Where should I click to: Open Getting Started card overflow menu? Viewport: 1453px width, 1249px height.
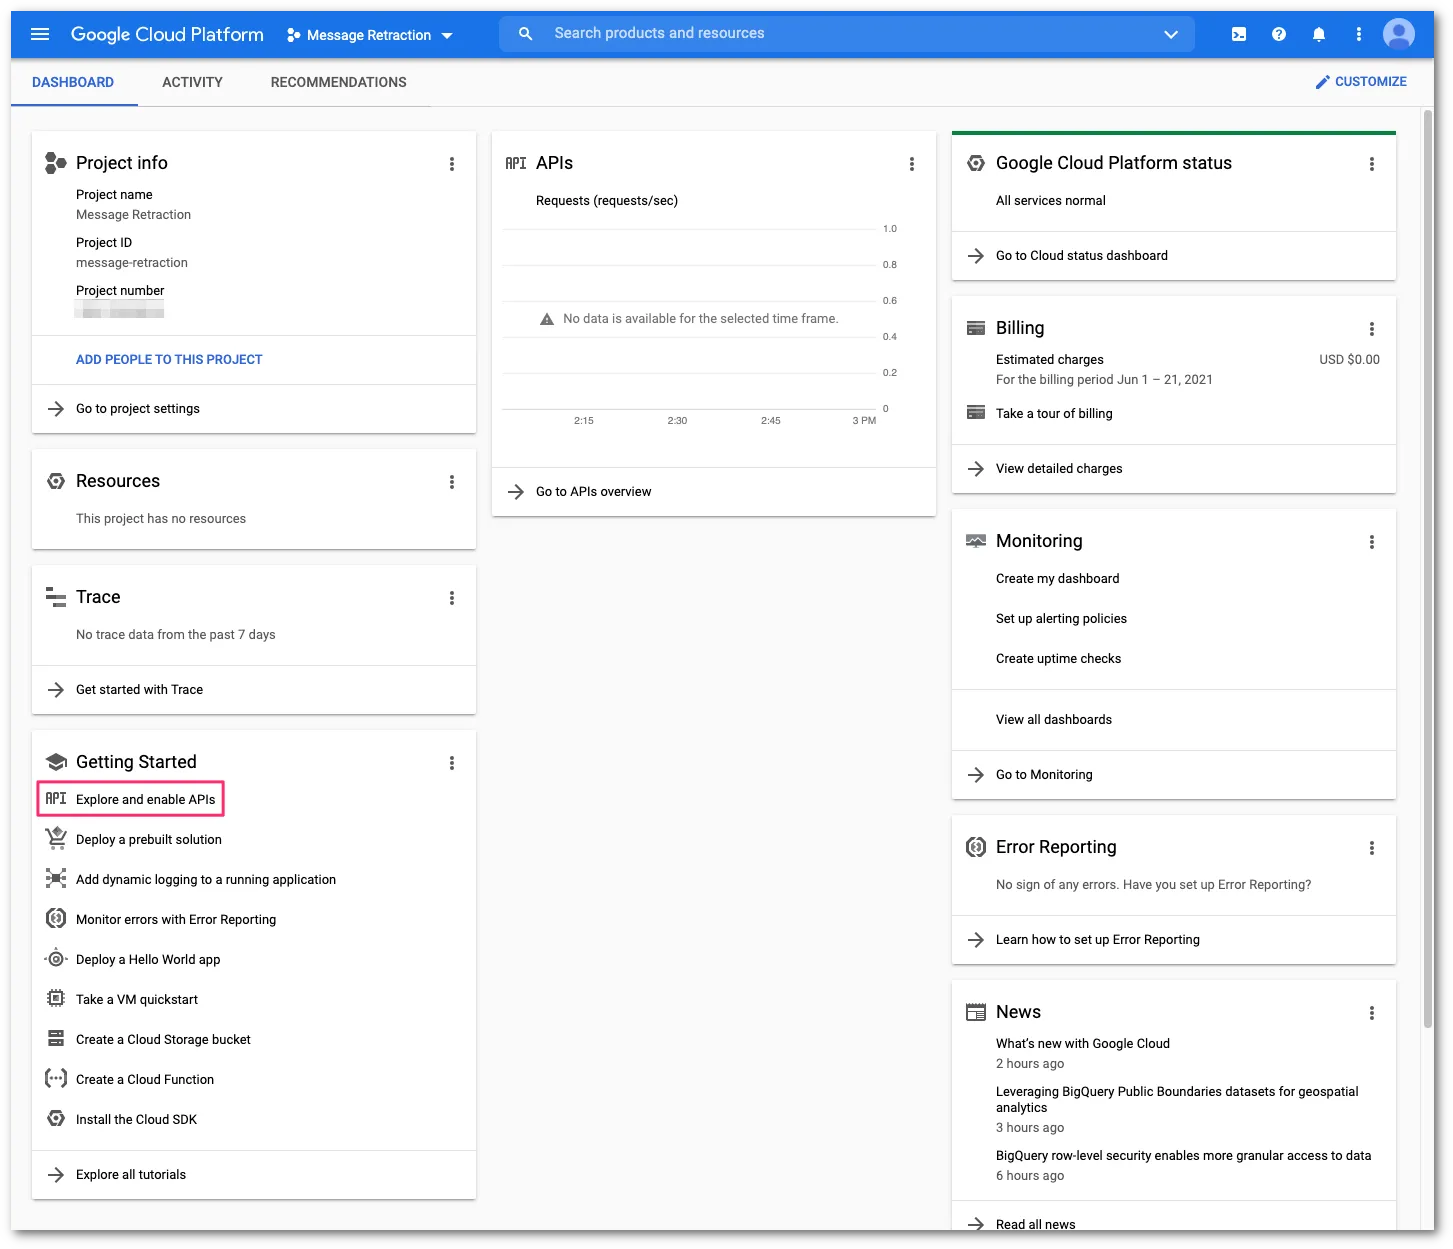click(x=452, y=762)
